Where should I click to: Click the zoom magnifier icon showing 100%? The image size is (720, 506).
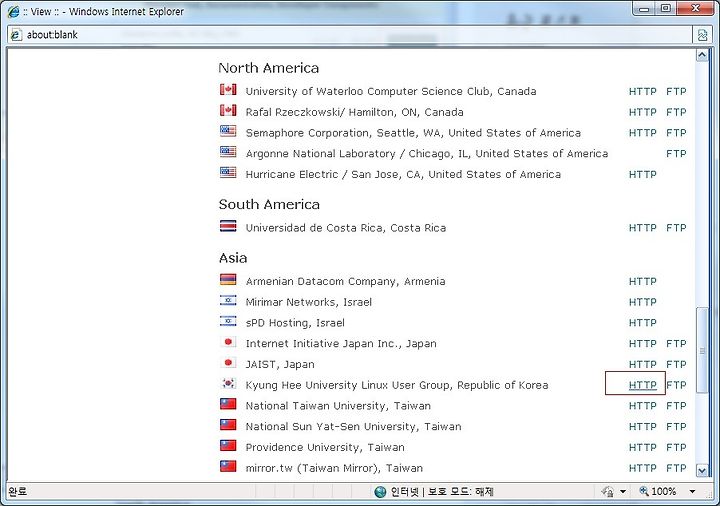(644, 491)
